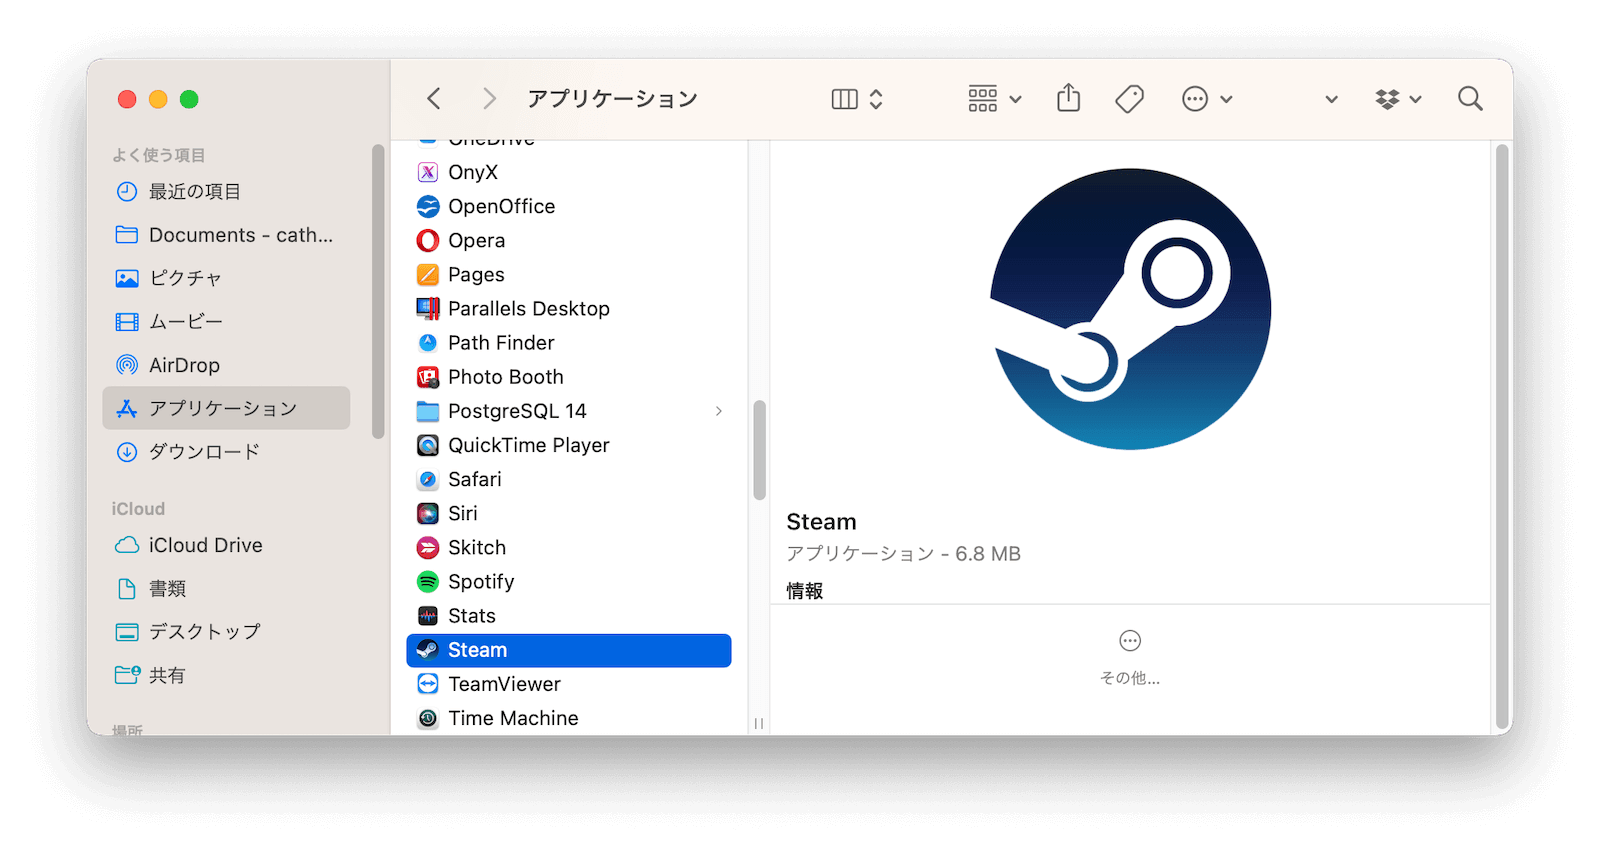Click the QuickTime Player app icon
This screenshot has height=850, width=1600.
click(x=428, y=445)
